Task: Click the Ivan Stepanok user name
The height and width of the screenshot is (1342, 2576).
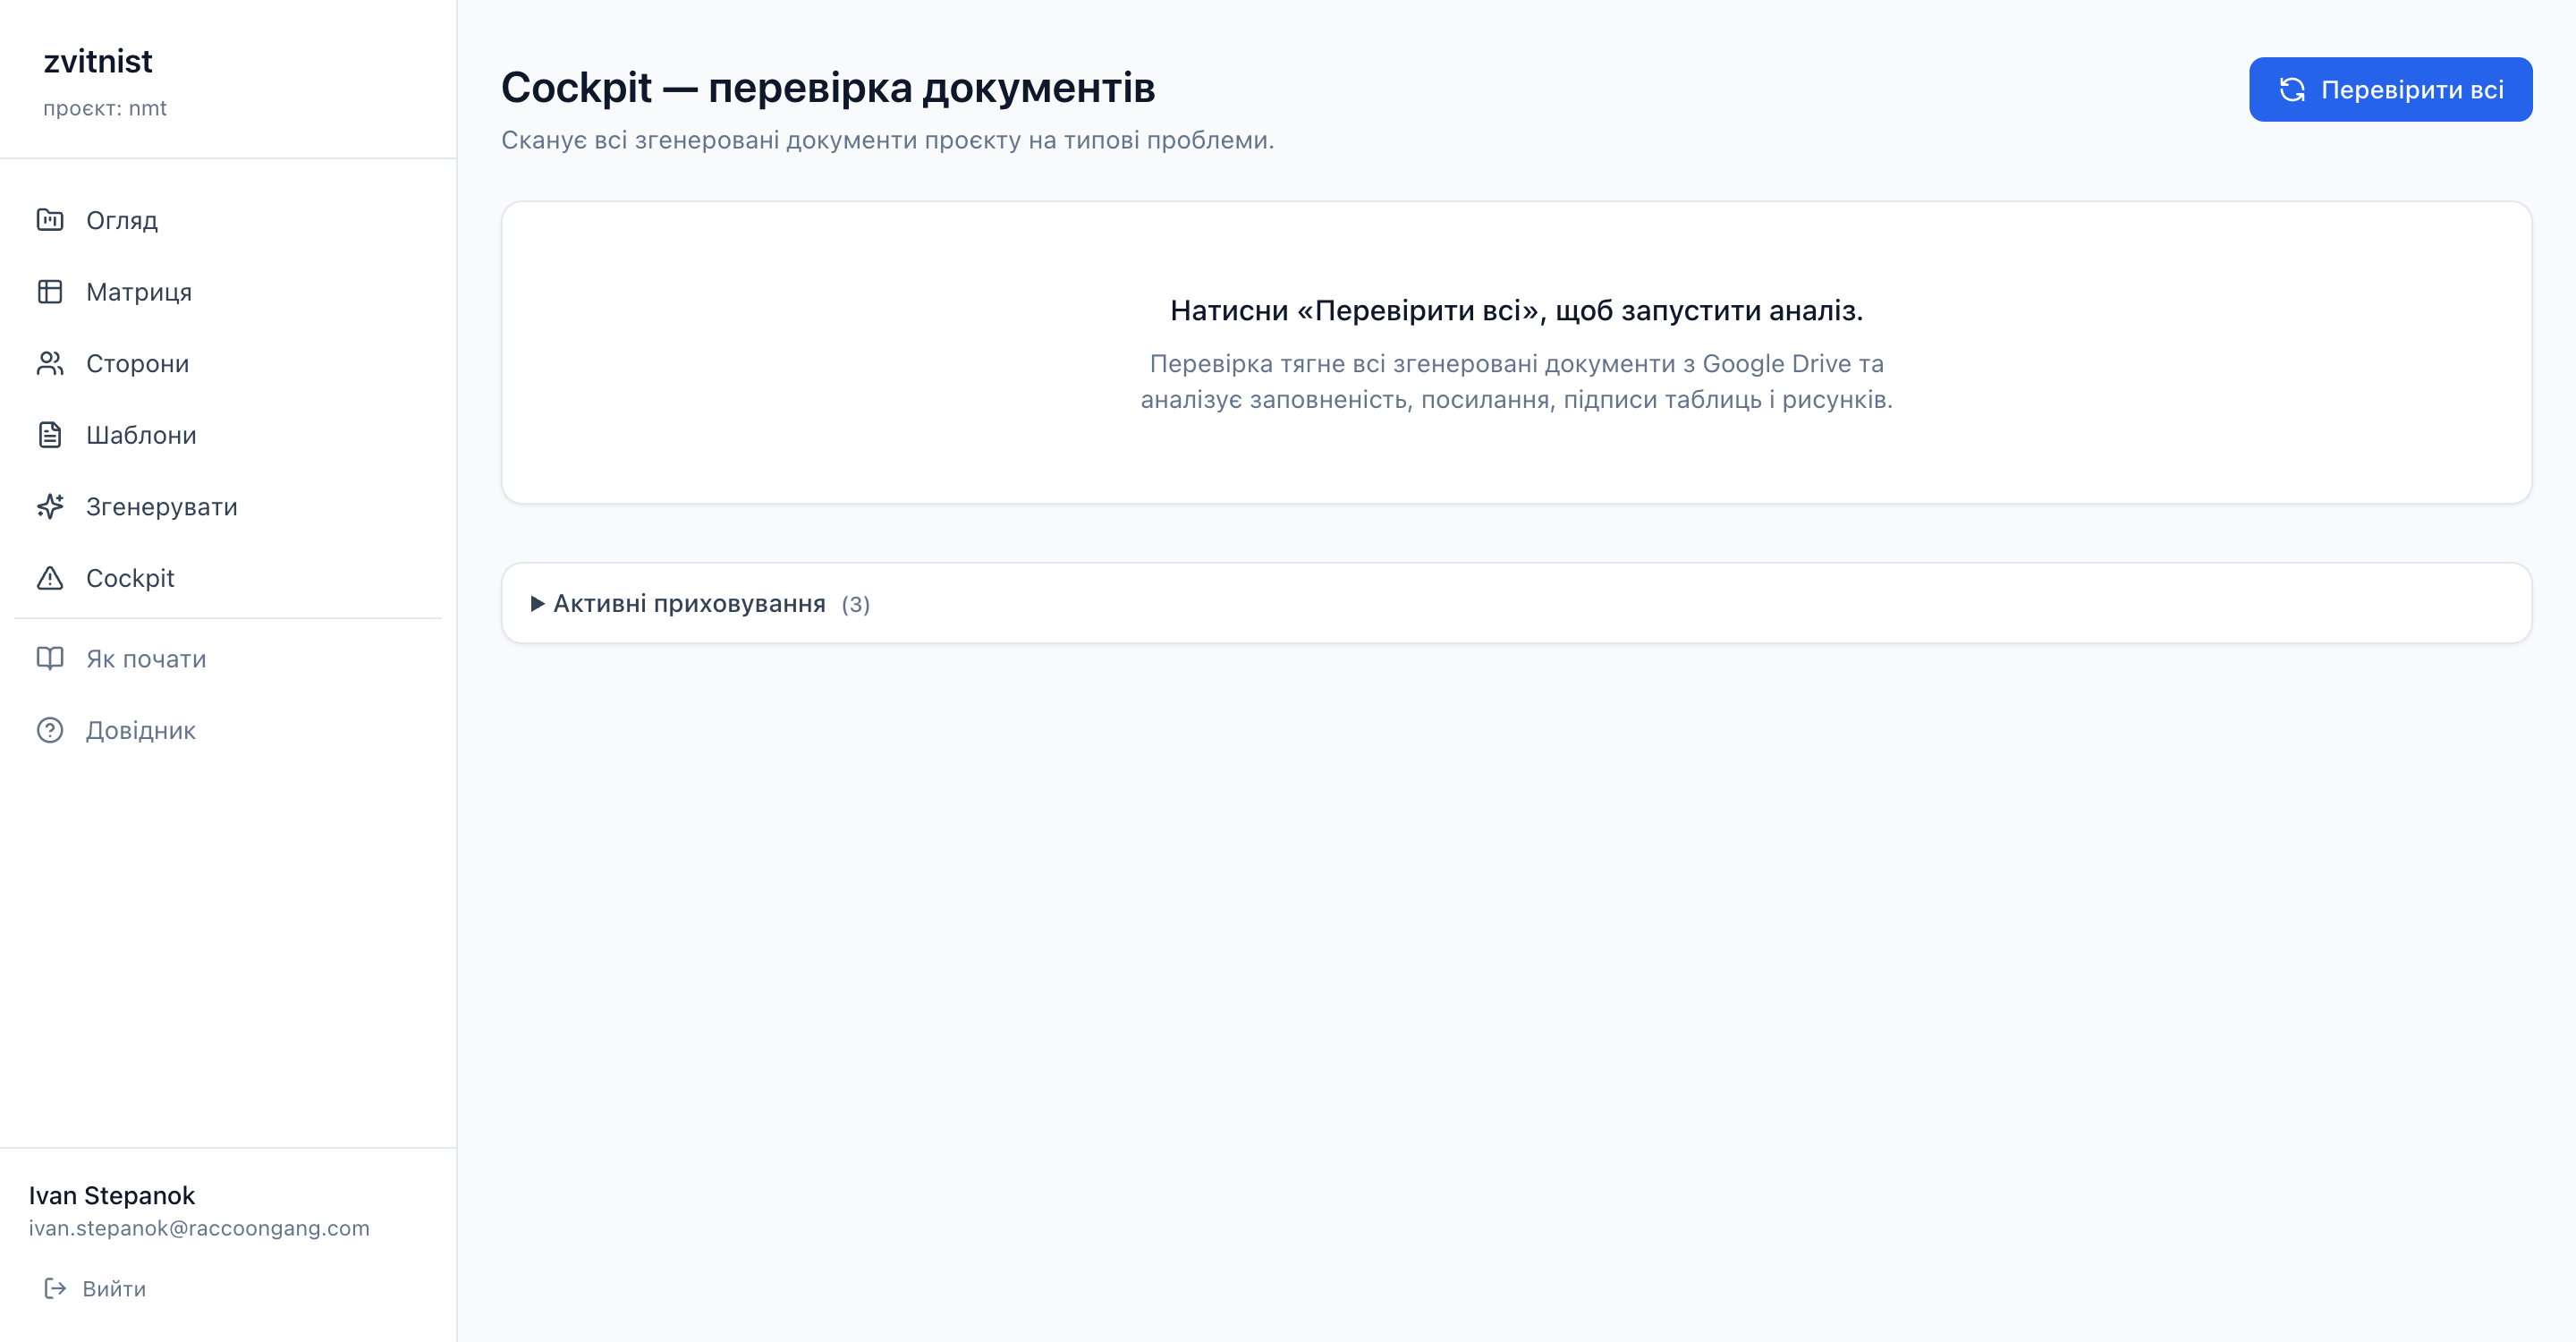Action: coord(112,1195)
